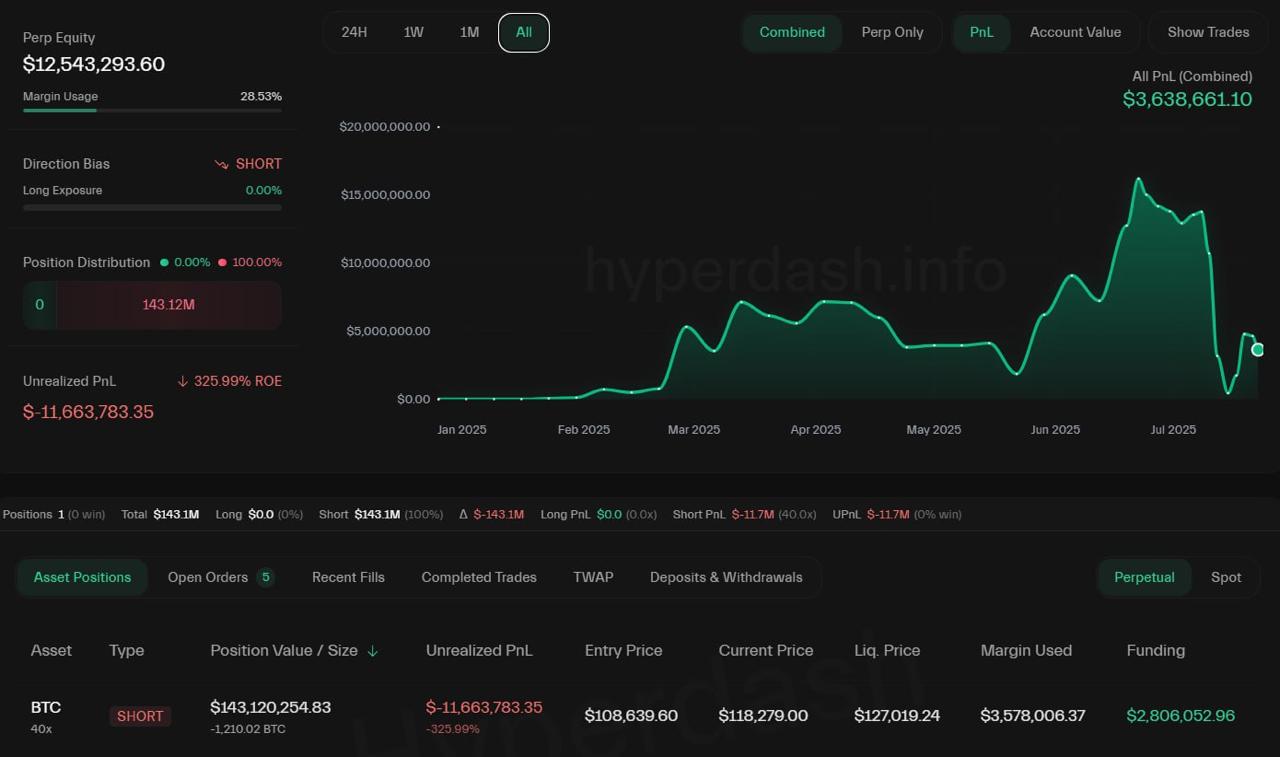Sort by Asset column header

pos(51,650)
